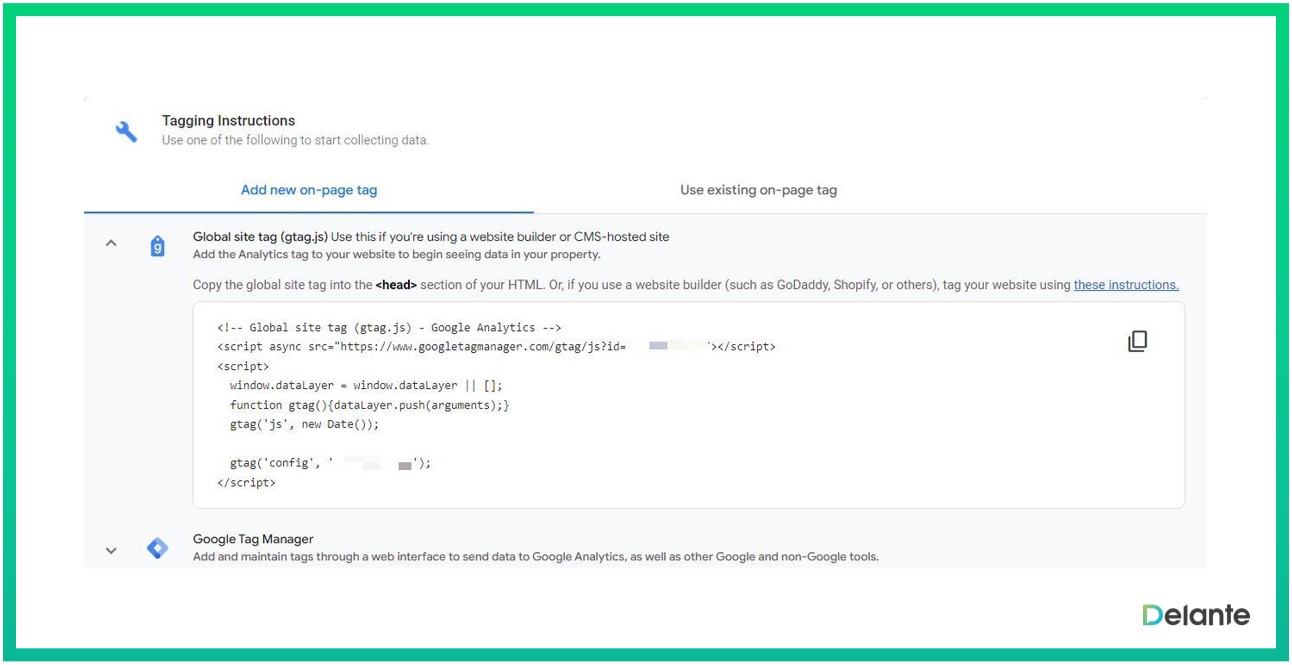
Task: Click 'Use one of the following' subtitle
Action: coord(295,141)
